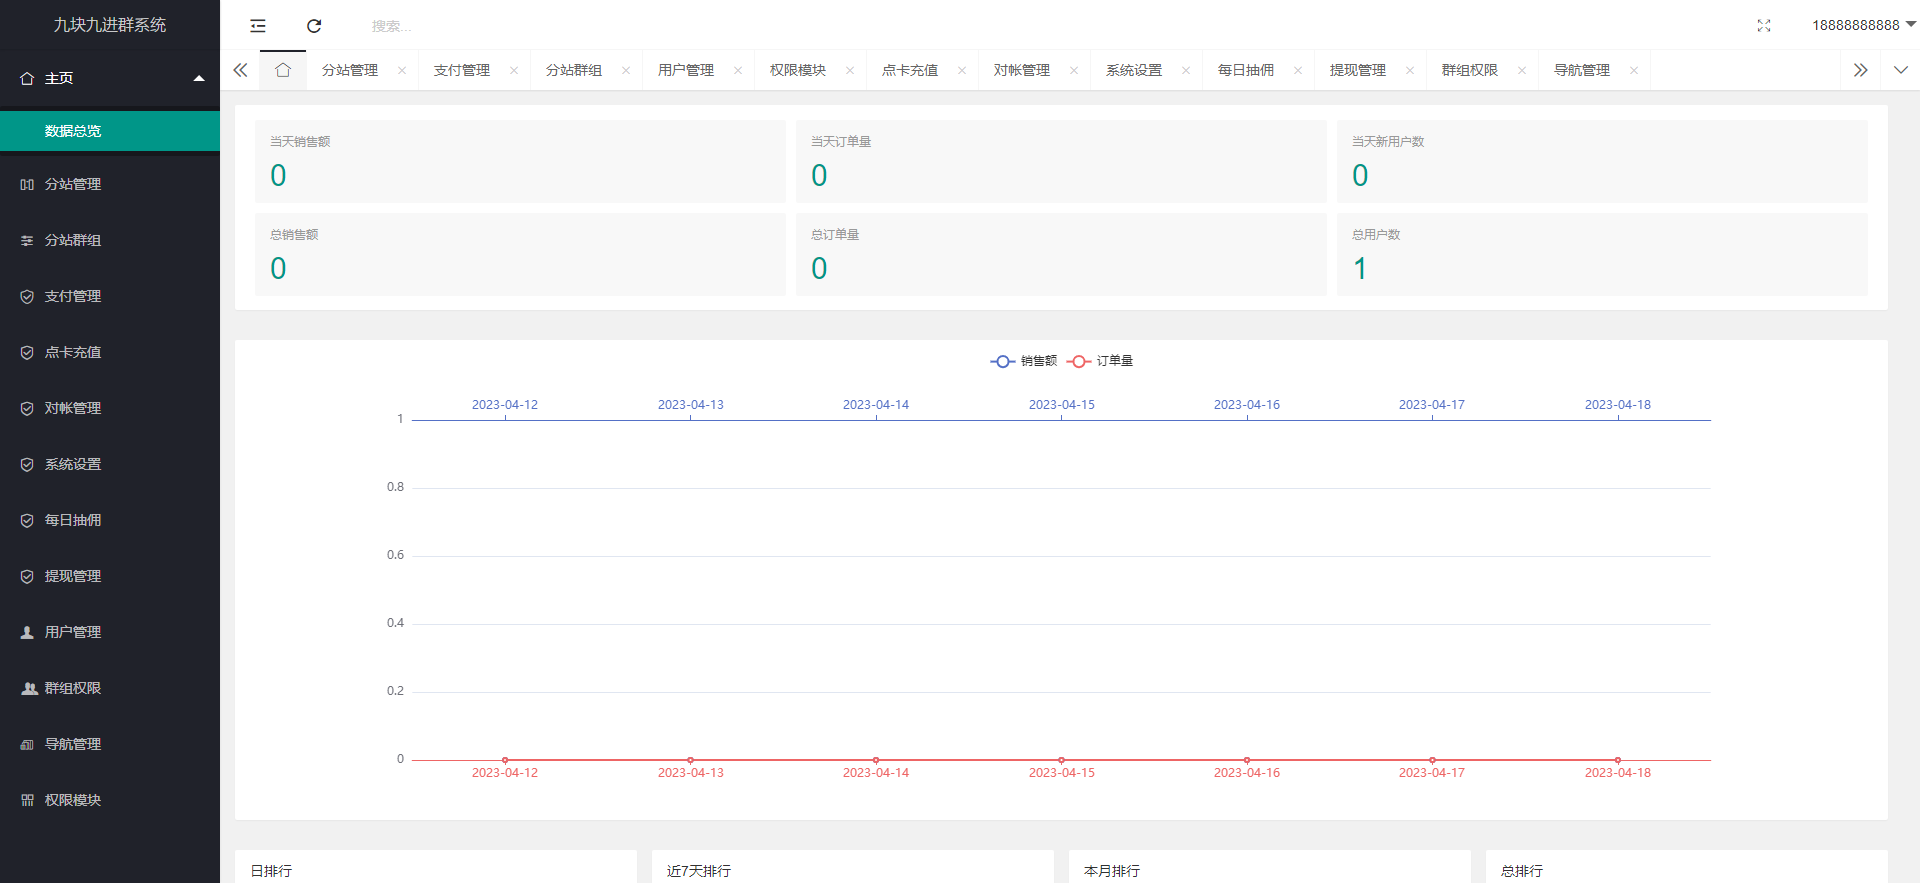Click the 总用户数 statistic card

click(1602, 254)
